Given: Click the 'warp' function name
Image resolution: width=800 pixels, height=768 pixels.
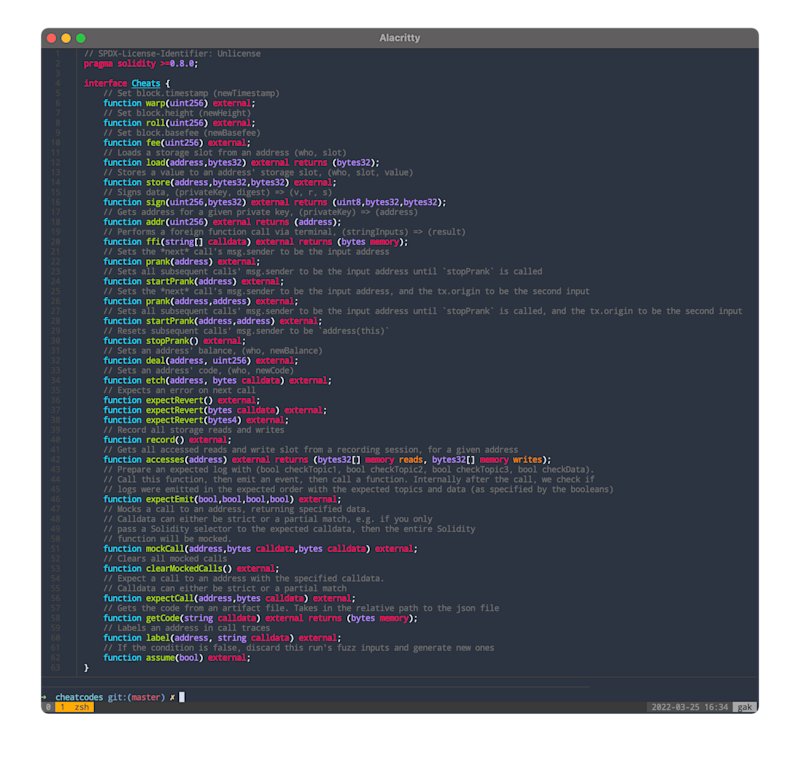Looking at the screenshot, I should click(x=156, y=103).
